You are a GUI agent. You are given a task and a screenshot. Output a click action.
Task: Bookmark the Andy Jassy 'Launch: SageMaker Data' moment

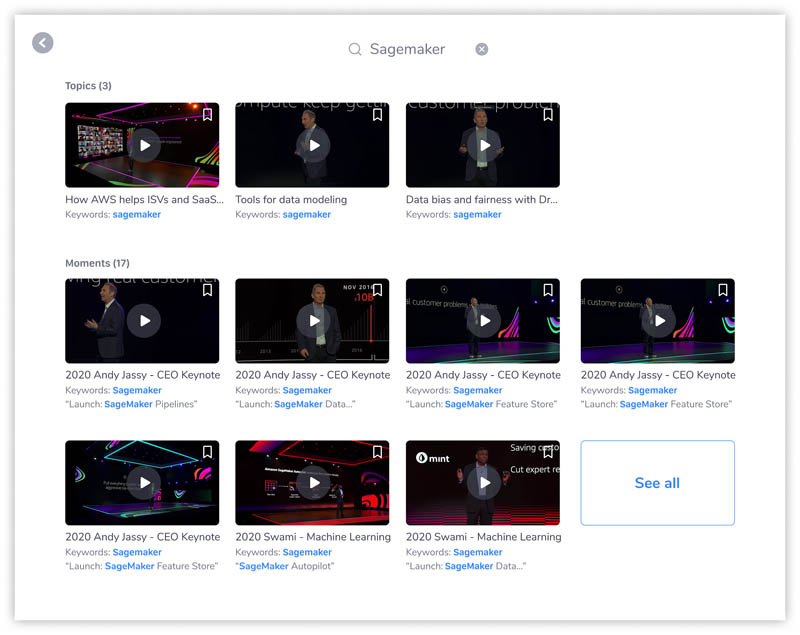(x=378, y=290)
